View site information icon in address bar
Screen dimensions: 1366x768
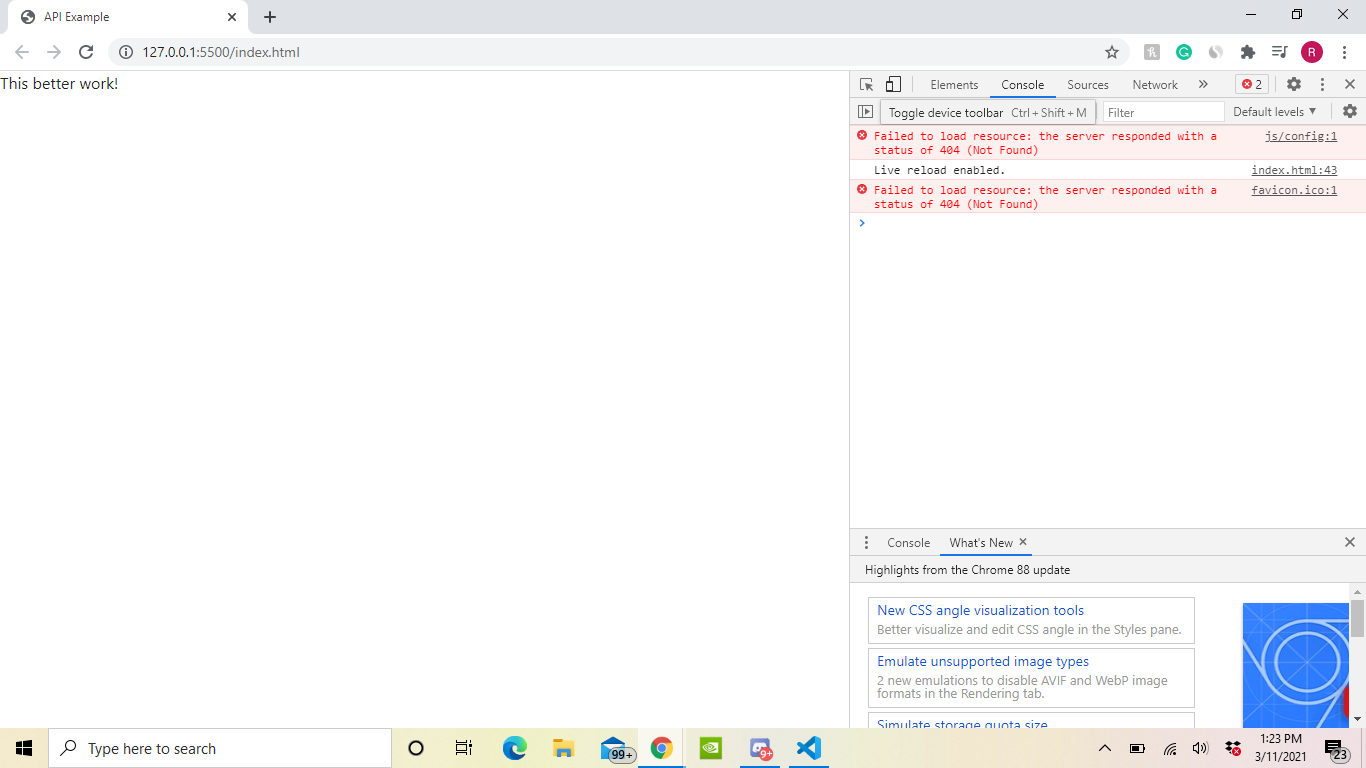(x=126, y=52)
